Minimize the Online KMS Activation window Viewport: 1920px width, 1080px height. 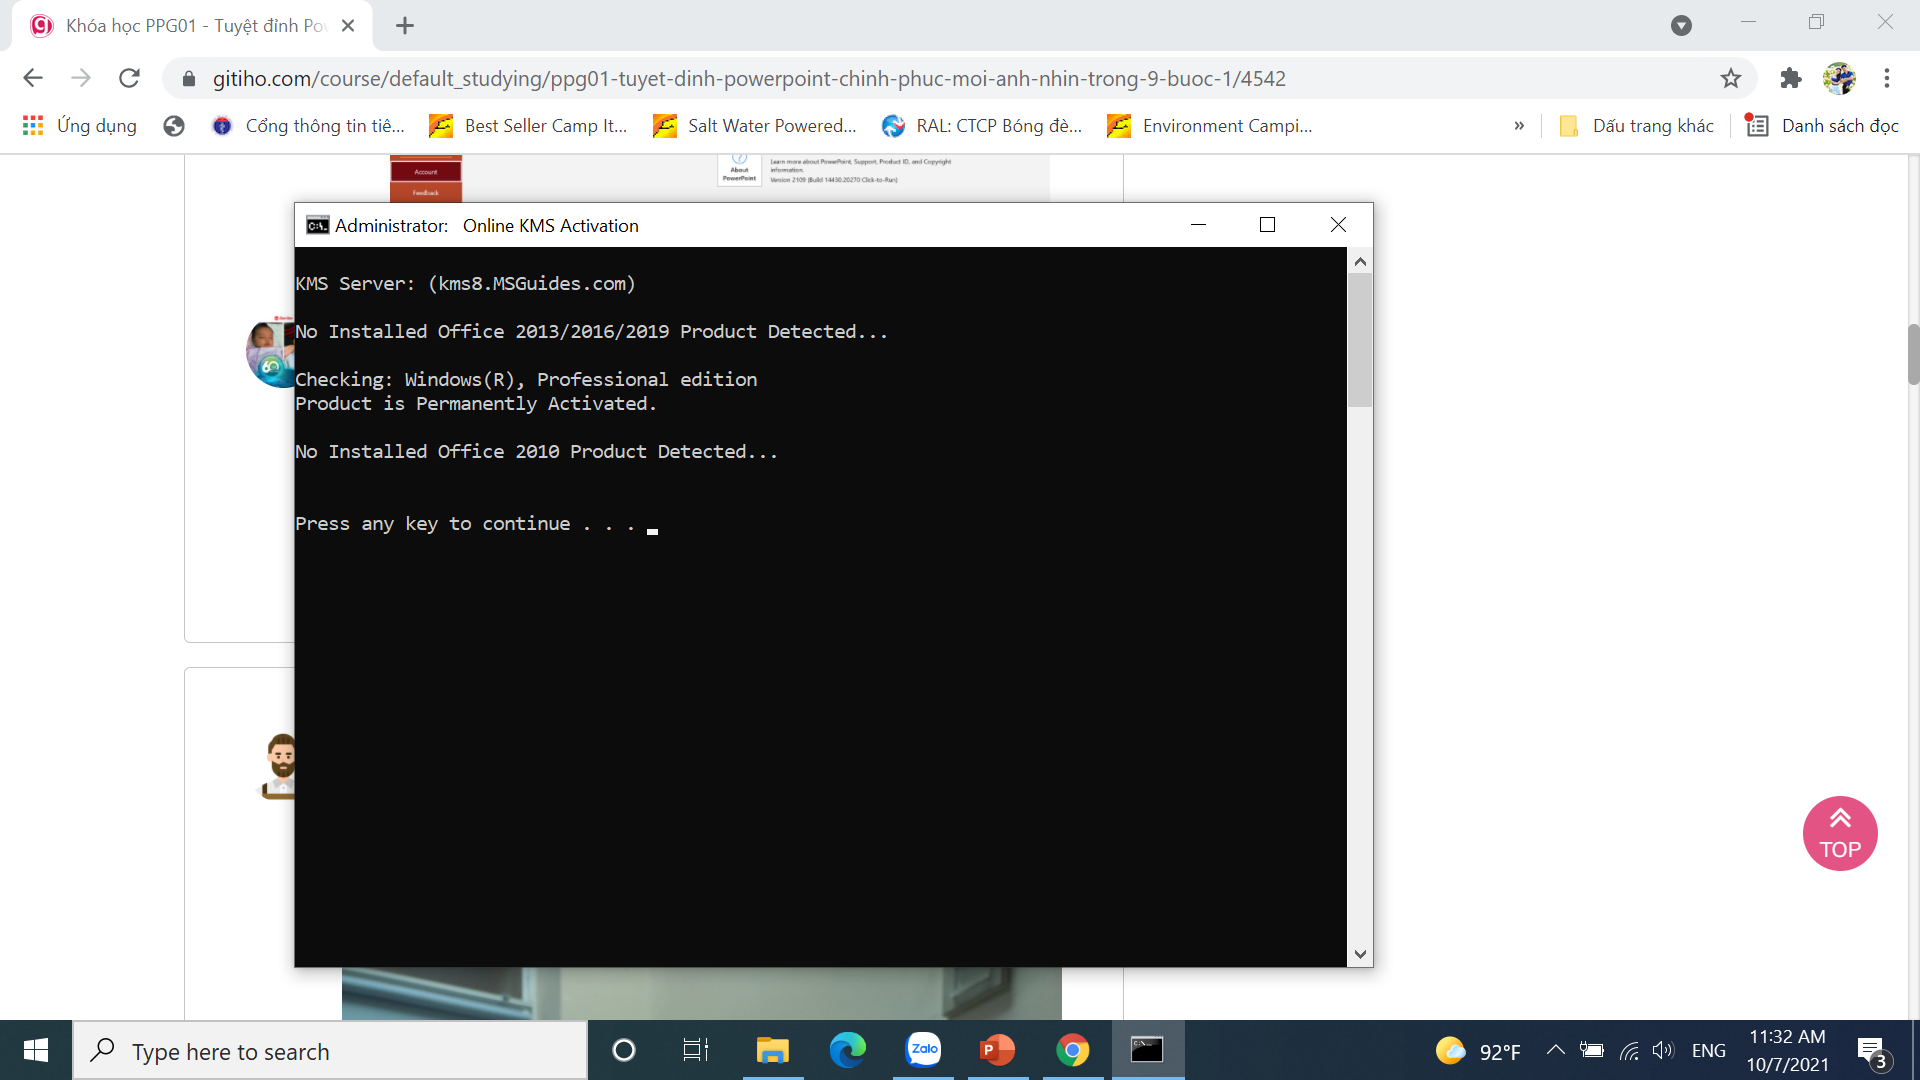click(1198, 225)
